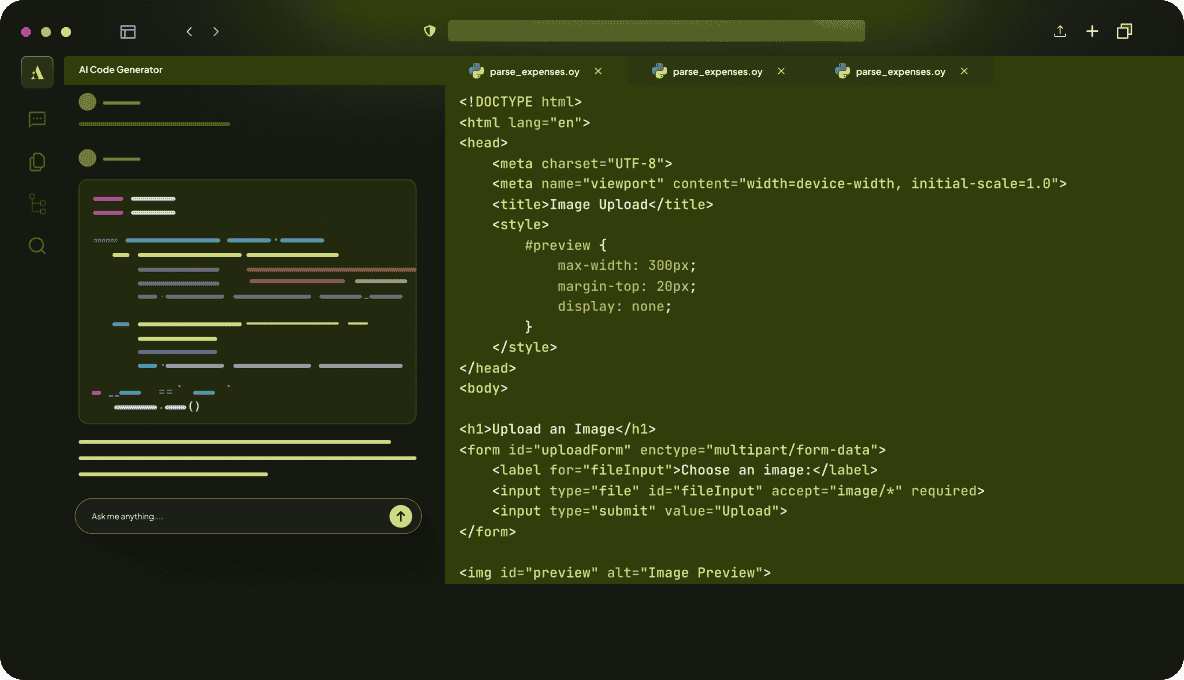Go forward with right chevron

216,32
